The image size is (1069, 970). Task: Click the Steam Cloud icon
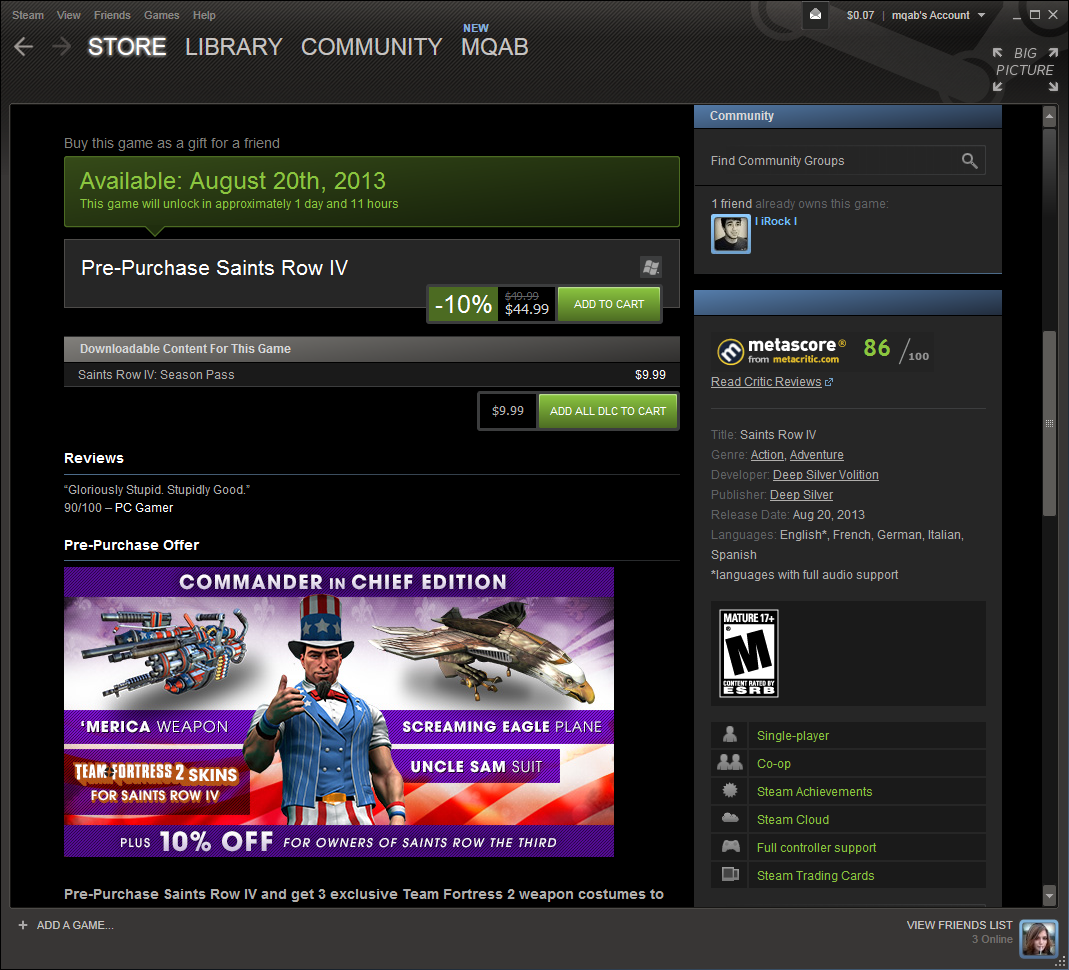[729, 819]
